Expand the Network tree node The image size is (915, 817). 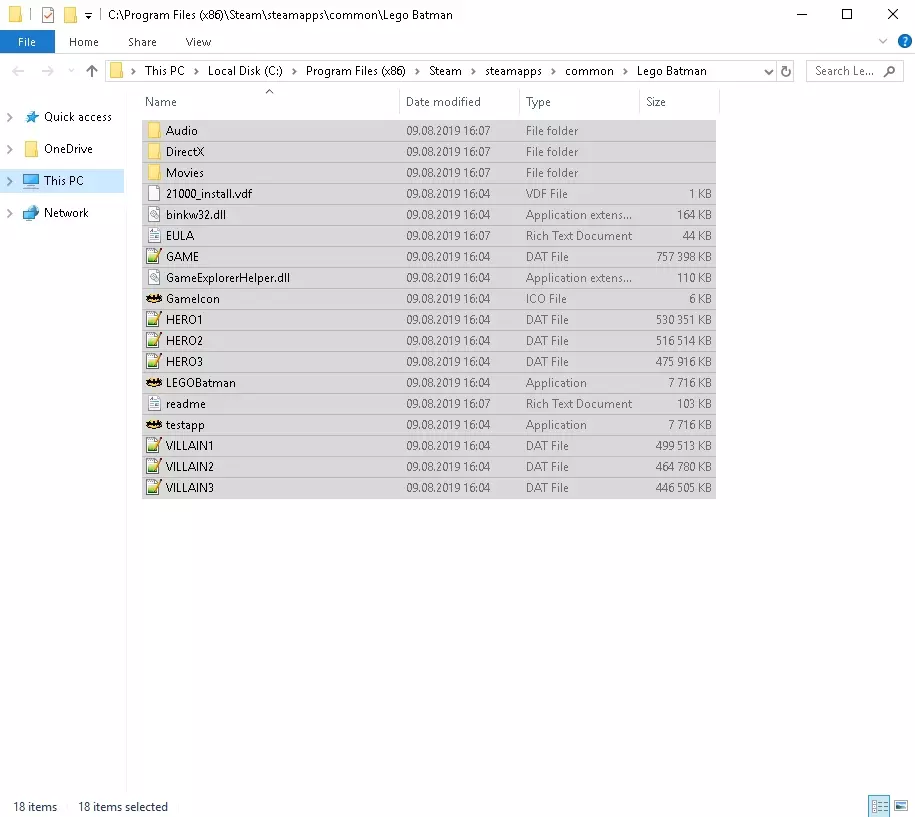(10, 213)
